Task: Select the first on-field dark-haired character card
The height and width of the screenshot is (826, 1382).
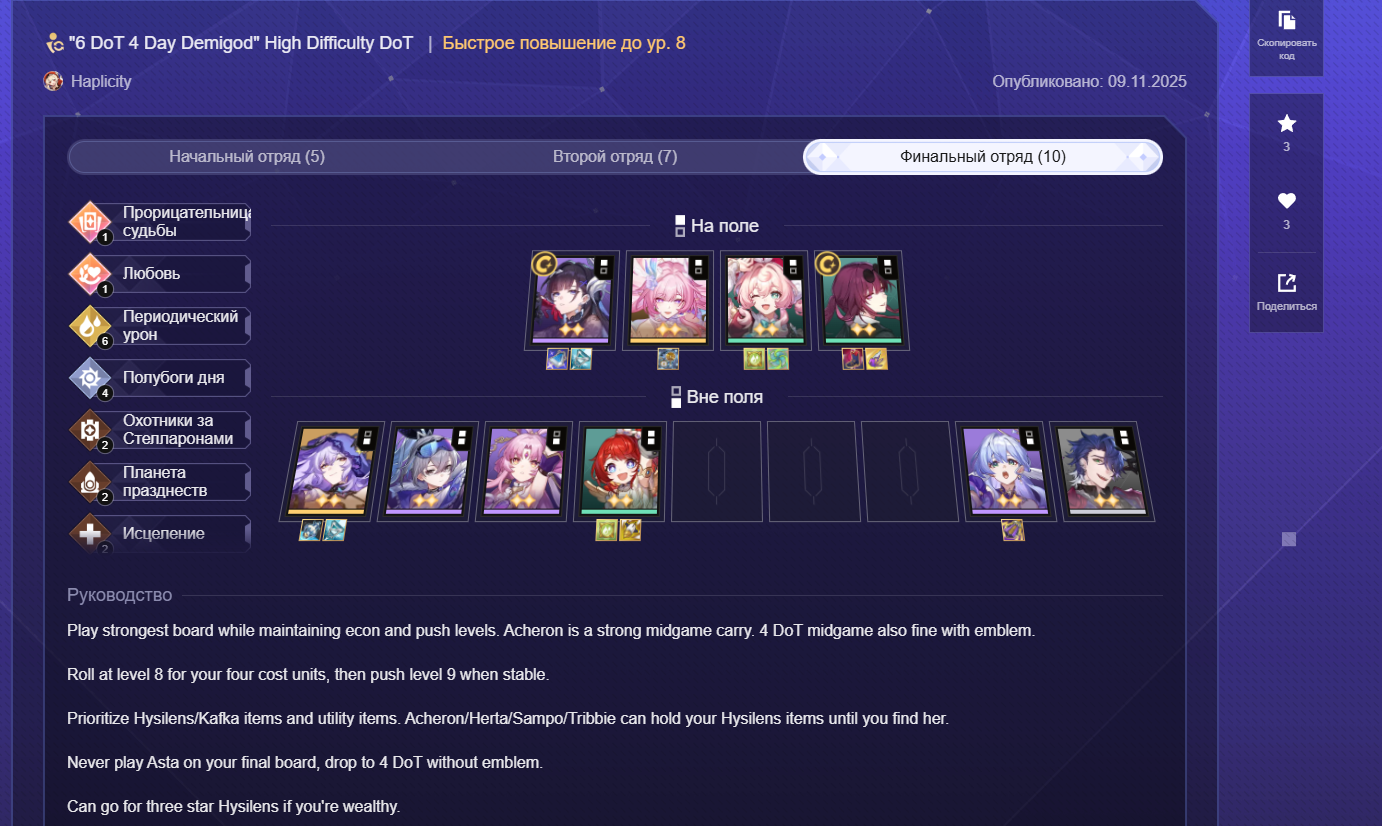Action: click(x=572, y=300)
